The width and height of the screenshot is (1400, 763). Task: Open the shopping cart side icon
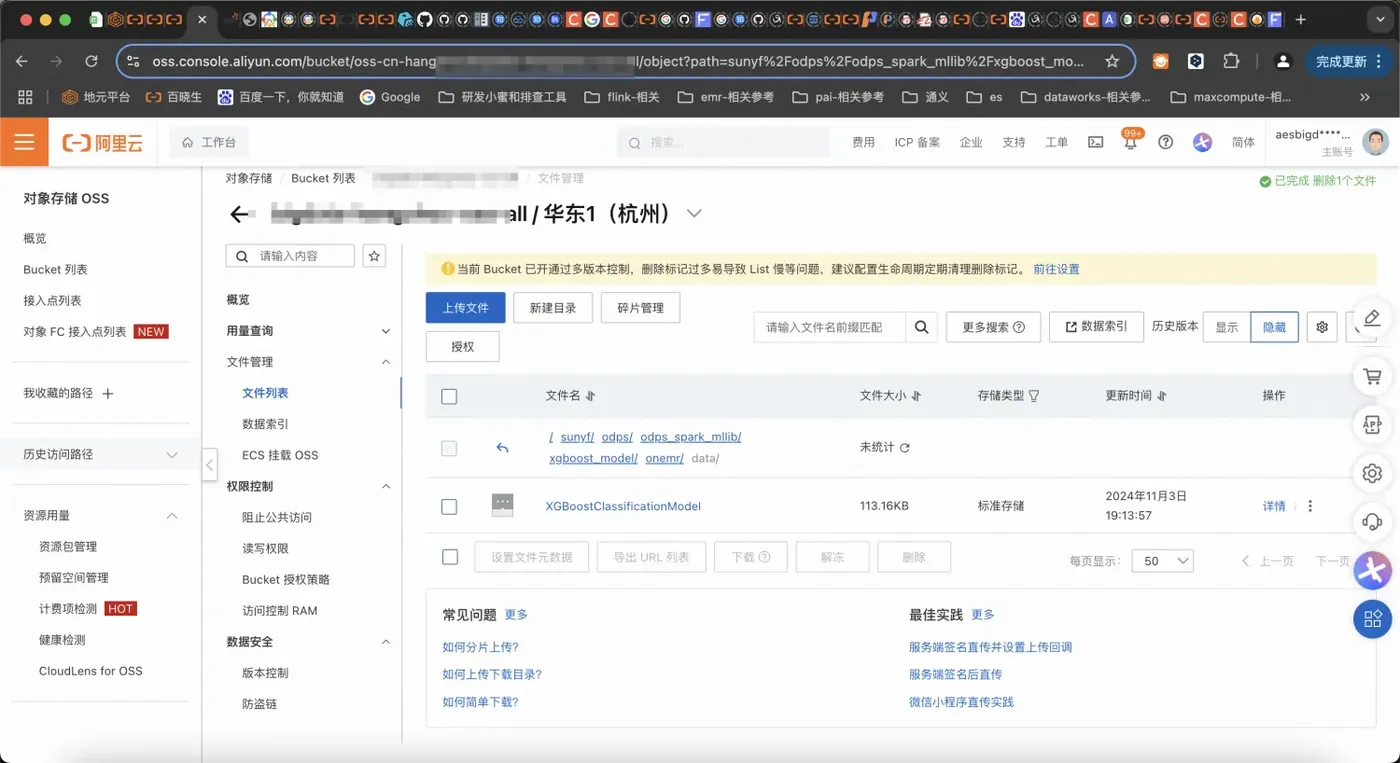pos(1372,376)
